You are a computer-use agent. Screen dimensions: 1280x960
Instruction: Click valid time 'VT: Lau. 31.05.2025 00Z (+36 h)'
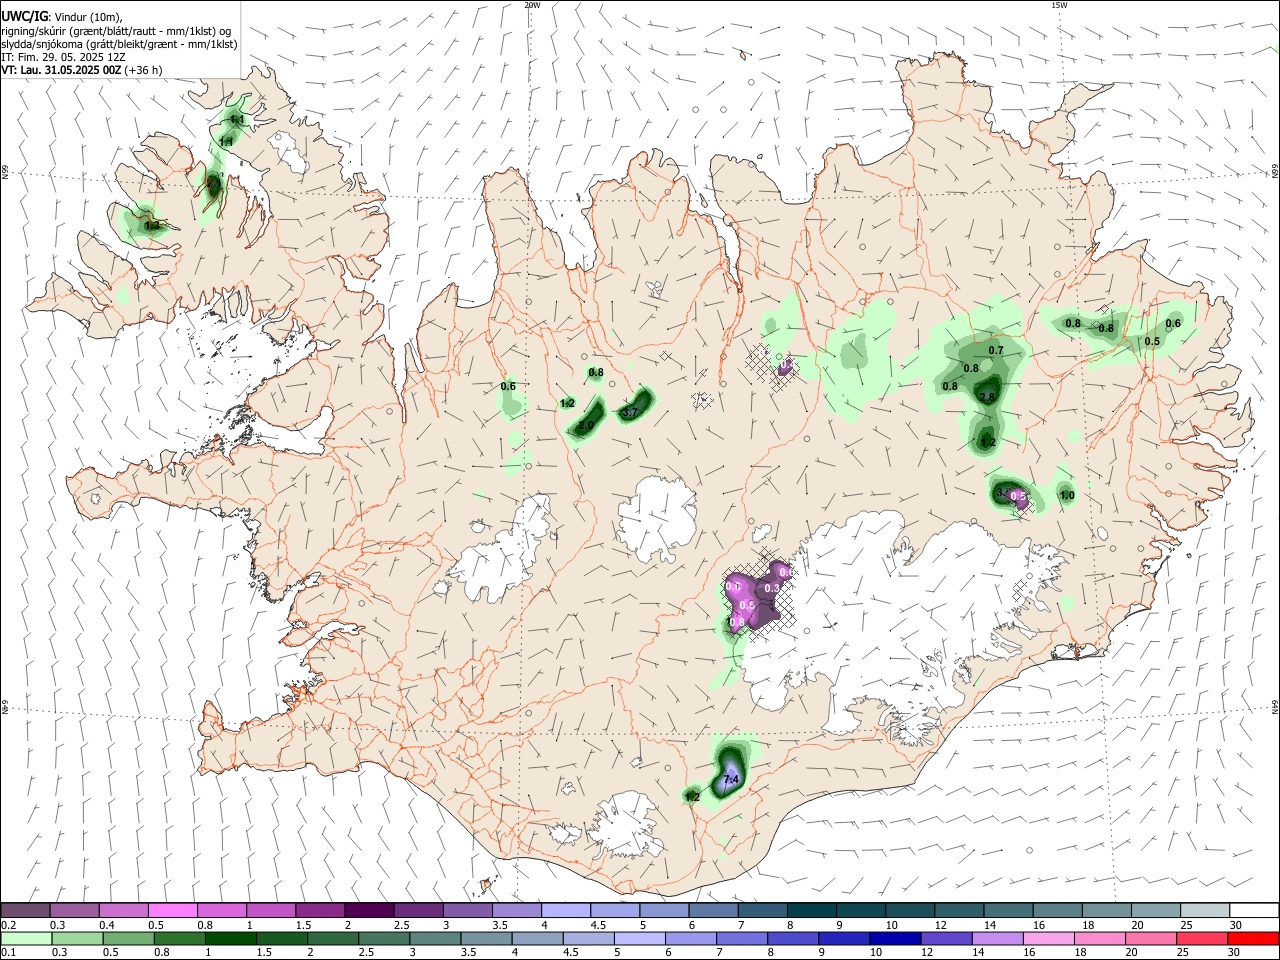pyautogui.click(x=82, y=70)
